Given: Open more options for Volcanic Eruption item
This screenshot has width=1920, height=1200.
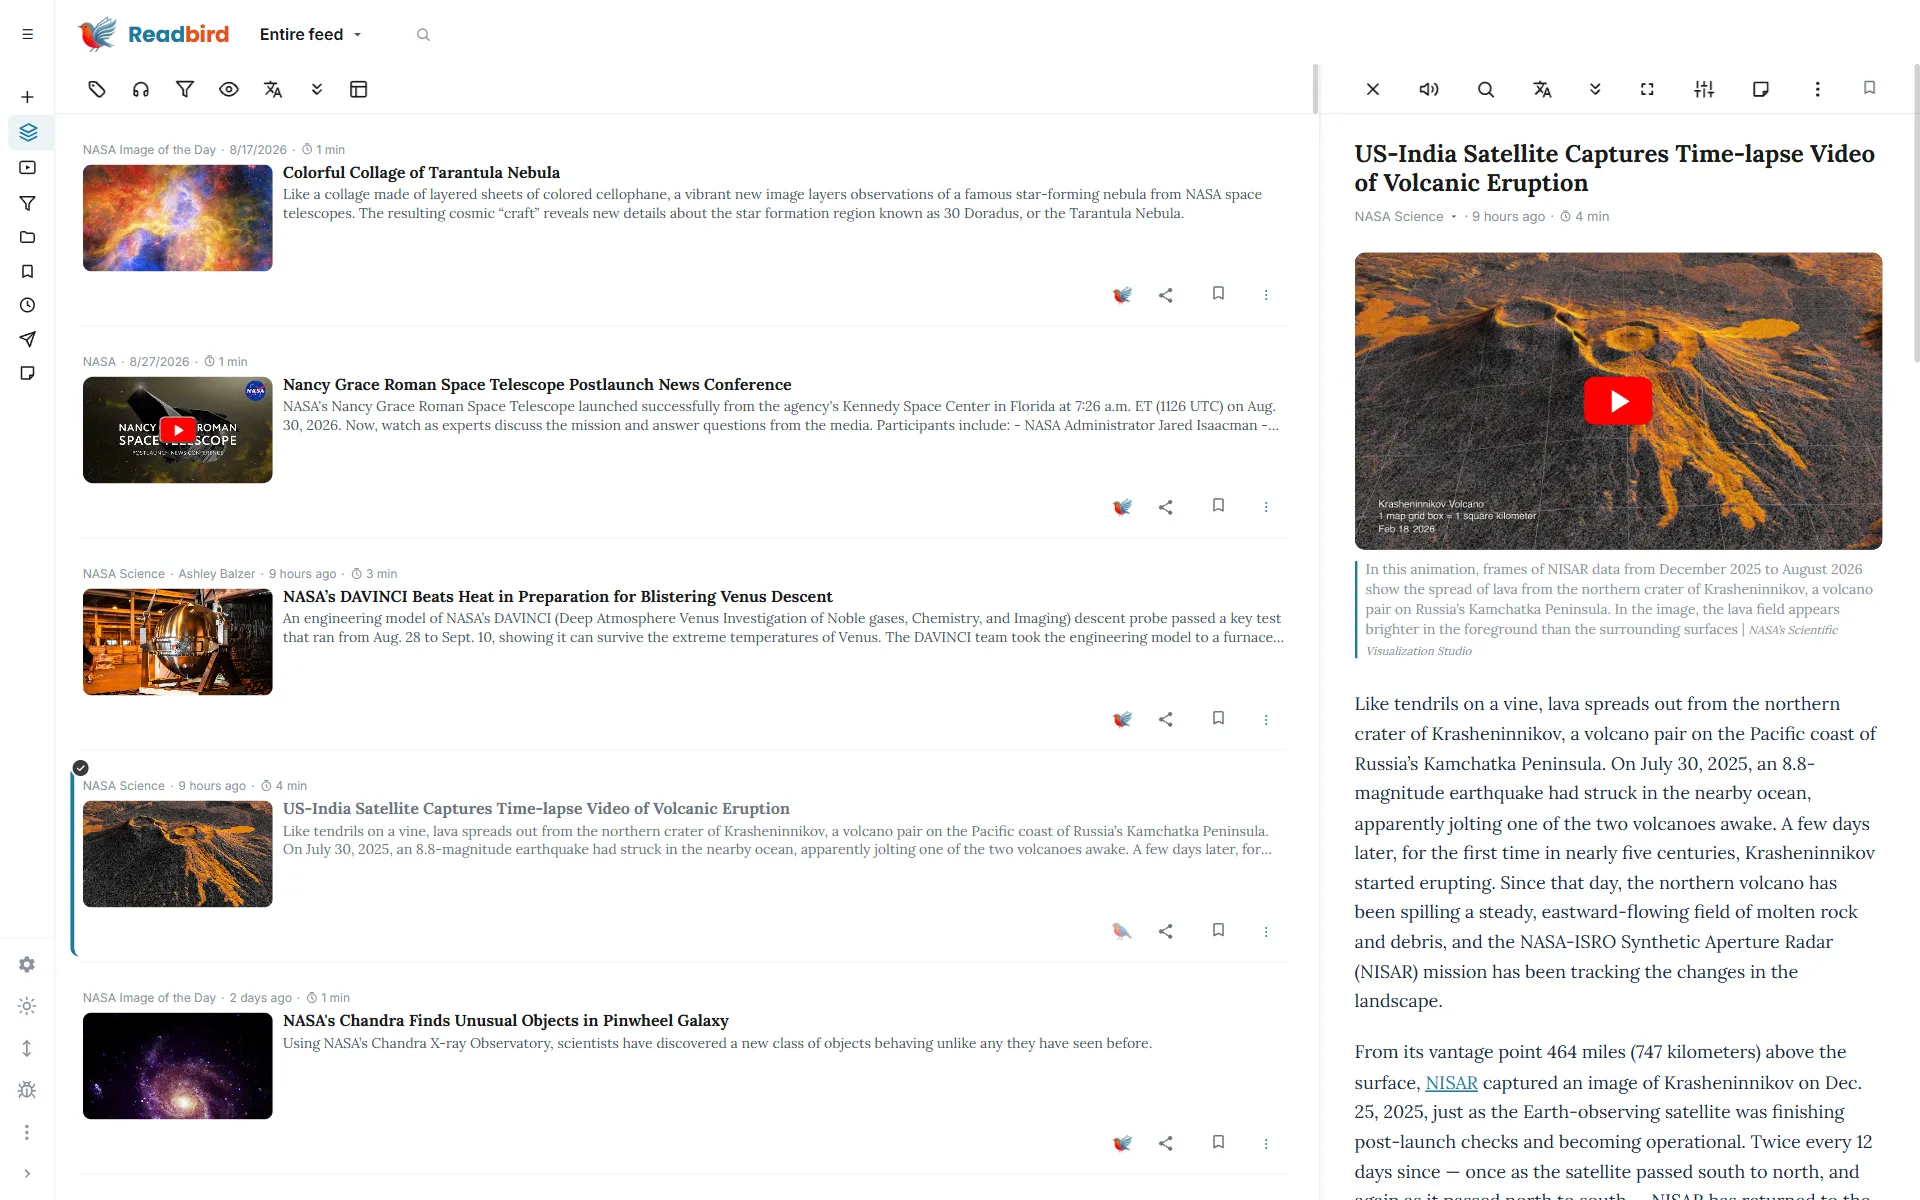Looking at the screenshot, I should pyautogui.click(x=1266, y=931).
